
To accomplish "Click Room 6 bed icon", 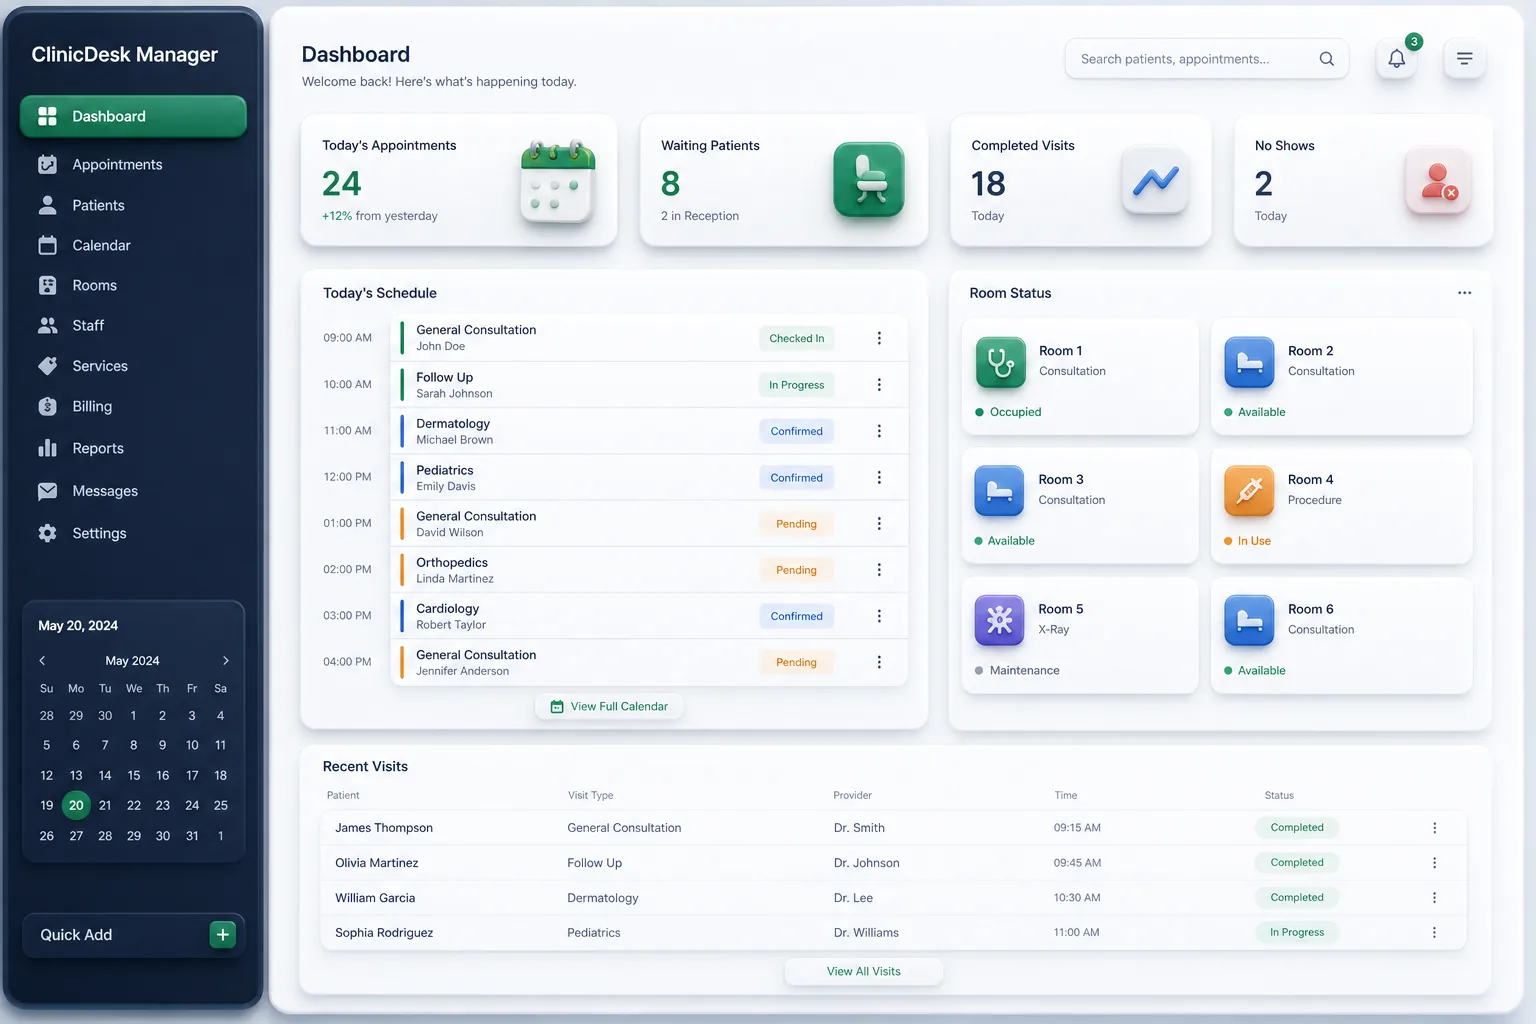I will [x=1249, y=620].
